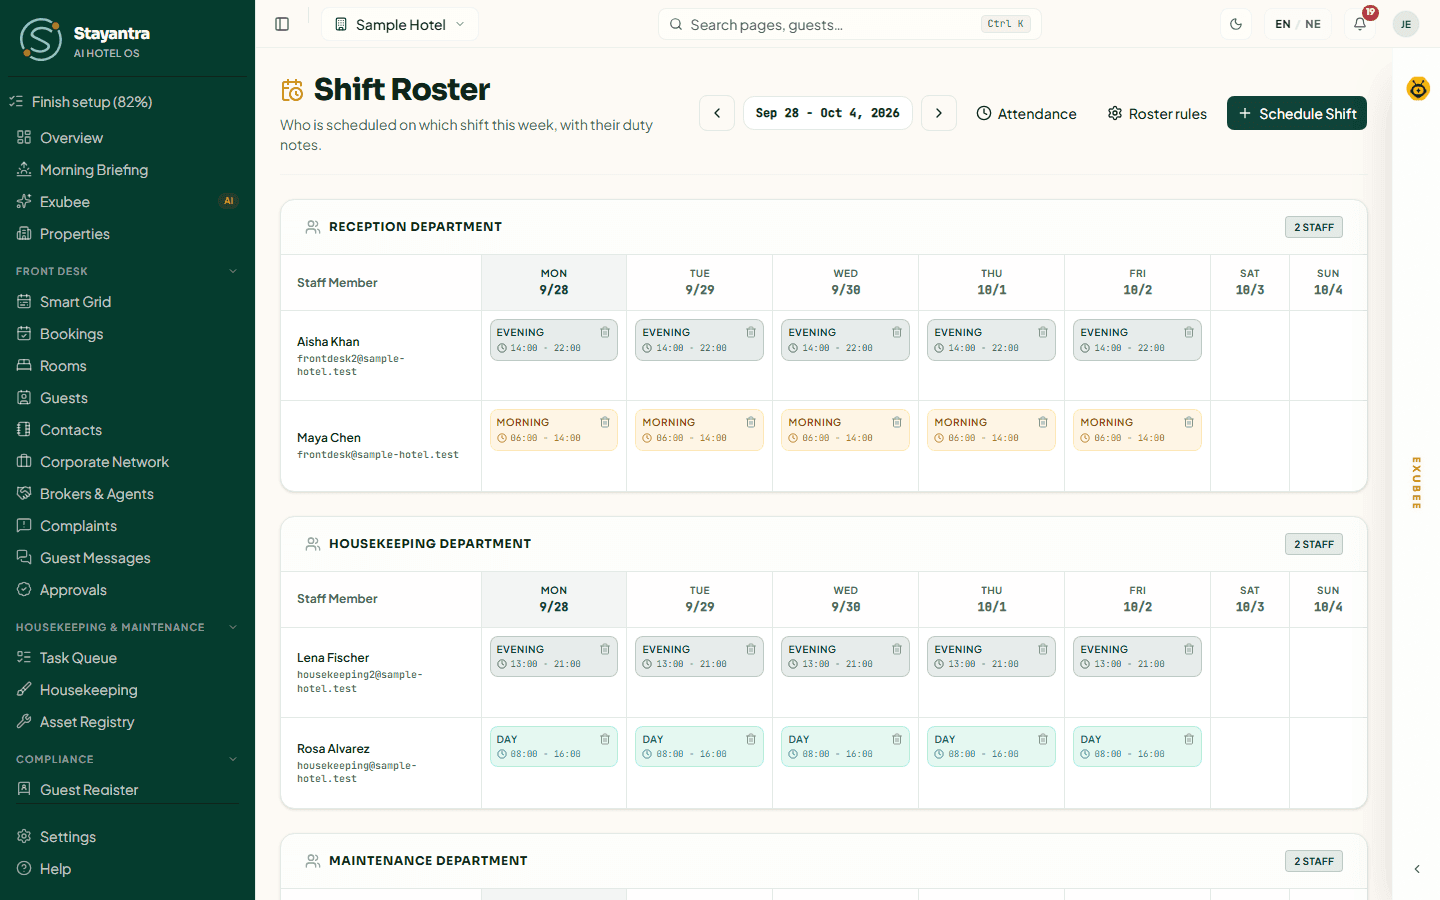Viewport: 1440px width, 900px height.
Task: Open the notifications bell
Action: [x=1360, y=24]
